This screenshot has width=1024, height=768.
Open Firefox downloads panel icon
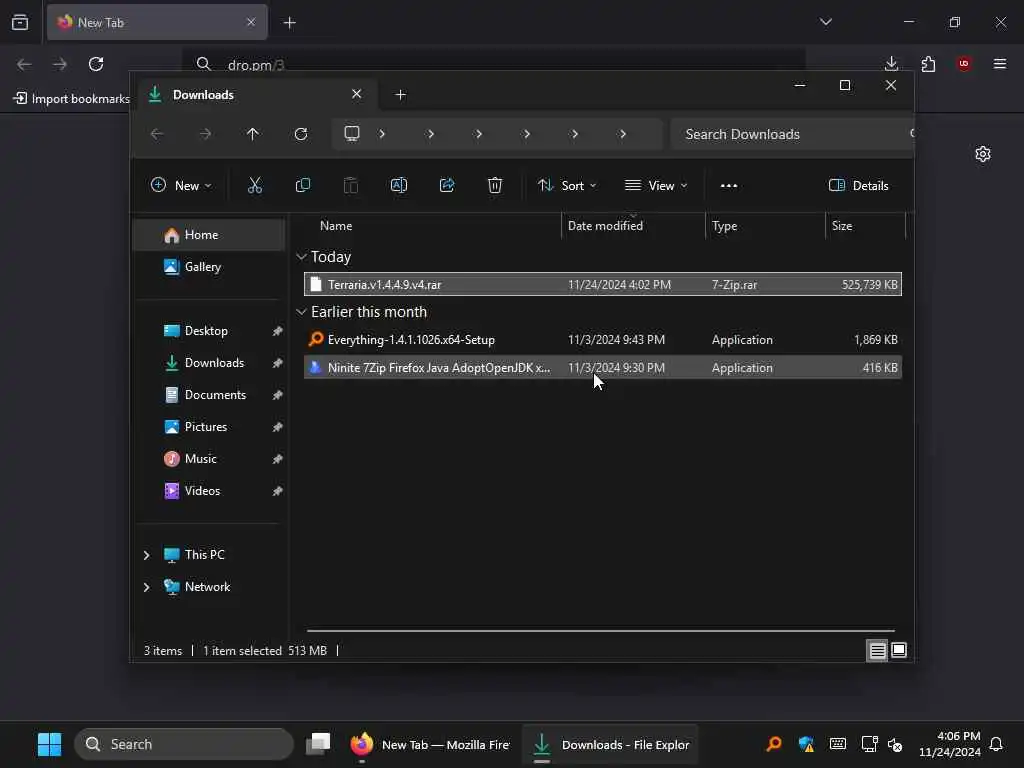891,64
